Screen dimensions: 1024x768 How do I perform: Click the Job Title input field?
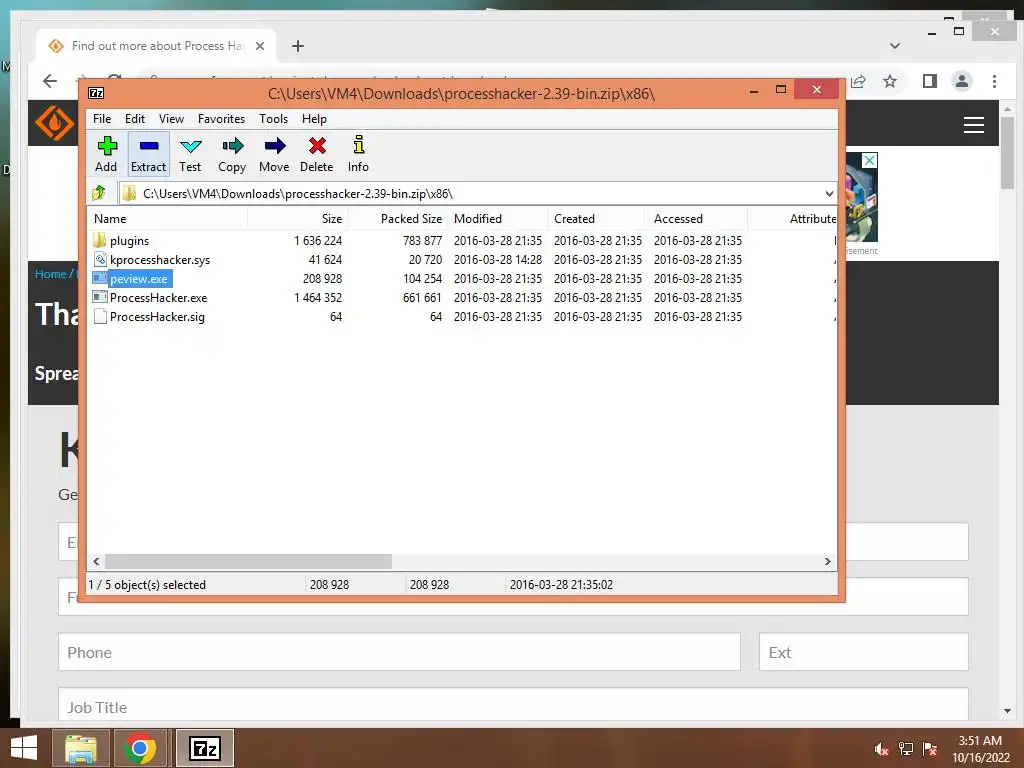click(x=513, y=705)
